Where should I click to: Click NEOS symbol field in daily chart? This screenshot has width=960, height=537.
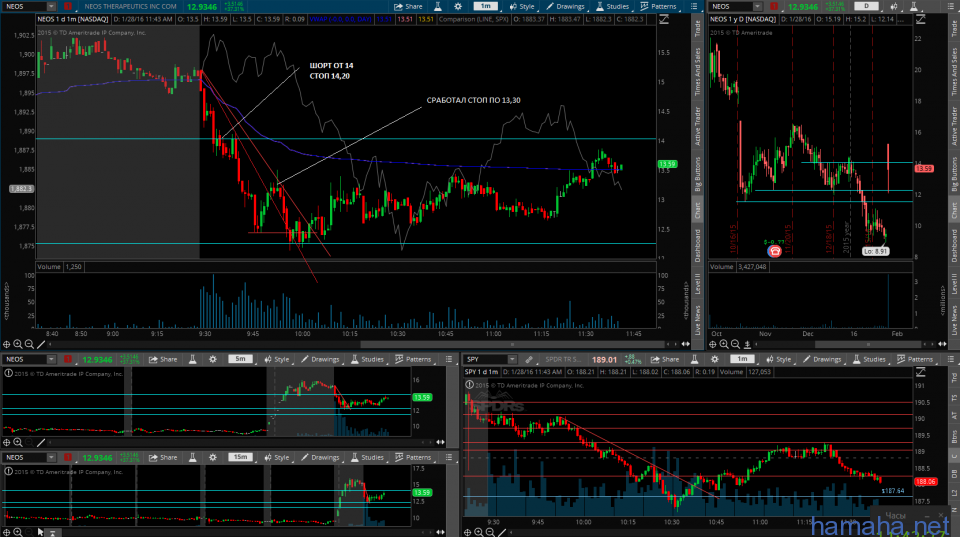(731, 6)
